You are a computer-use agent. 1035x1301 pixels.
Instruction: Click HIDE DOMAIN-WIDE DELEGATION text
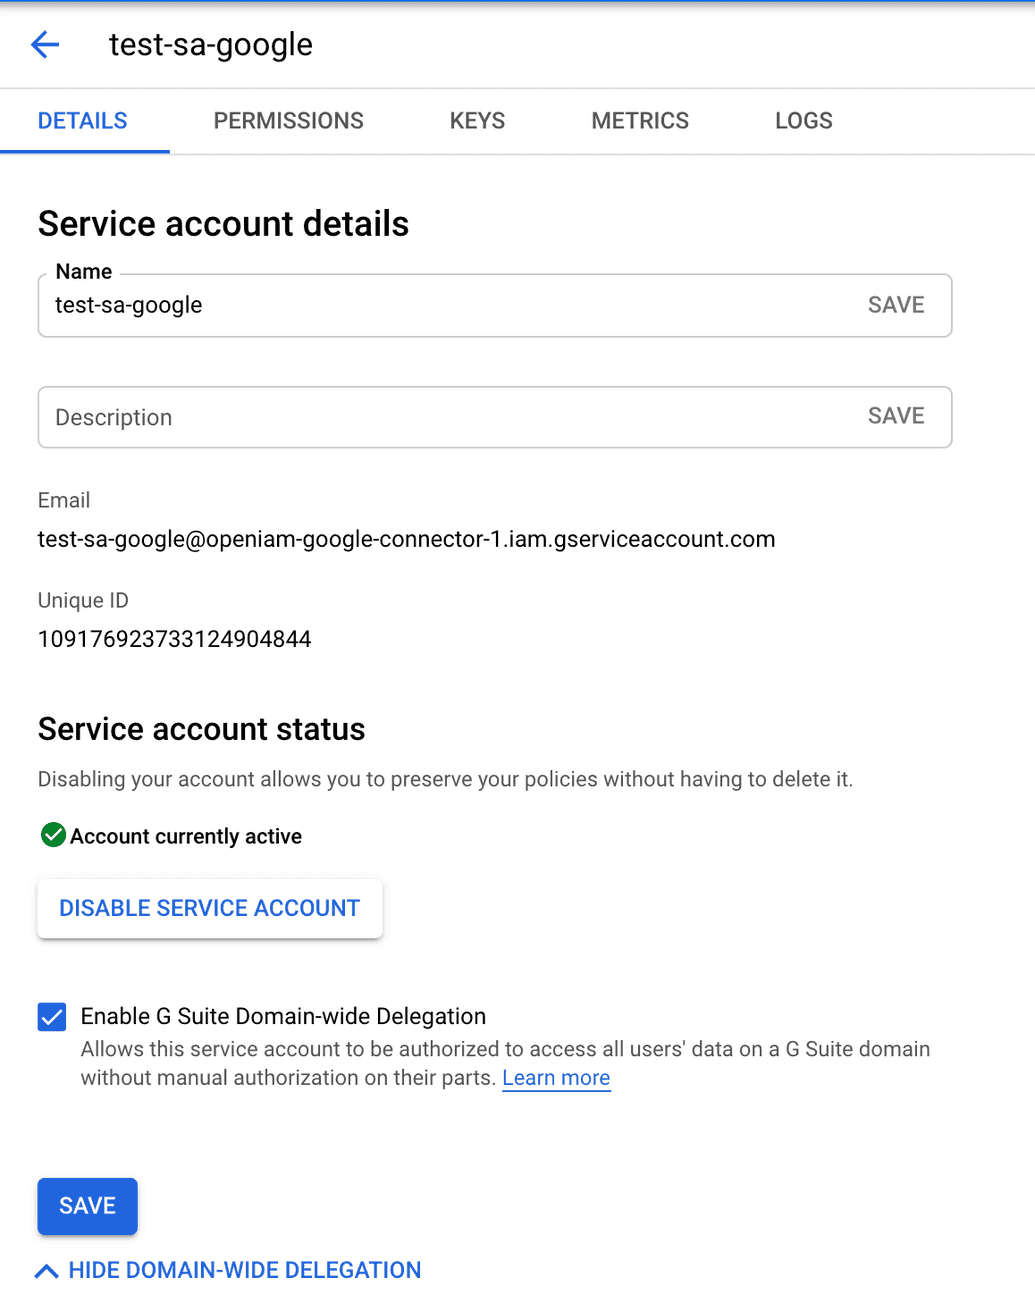[244, 1270]
